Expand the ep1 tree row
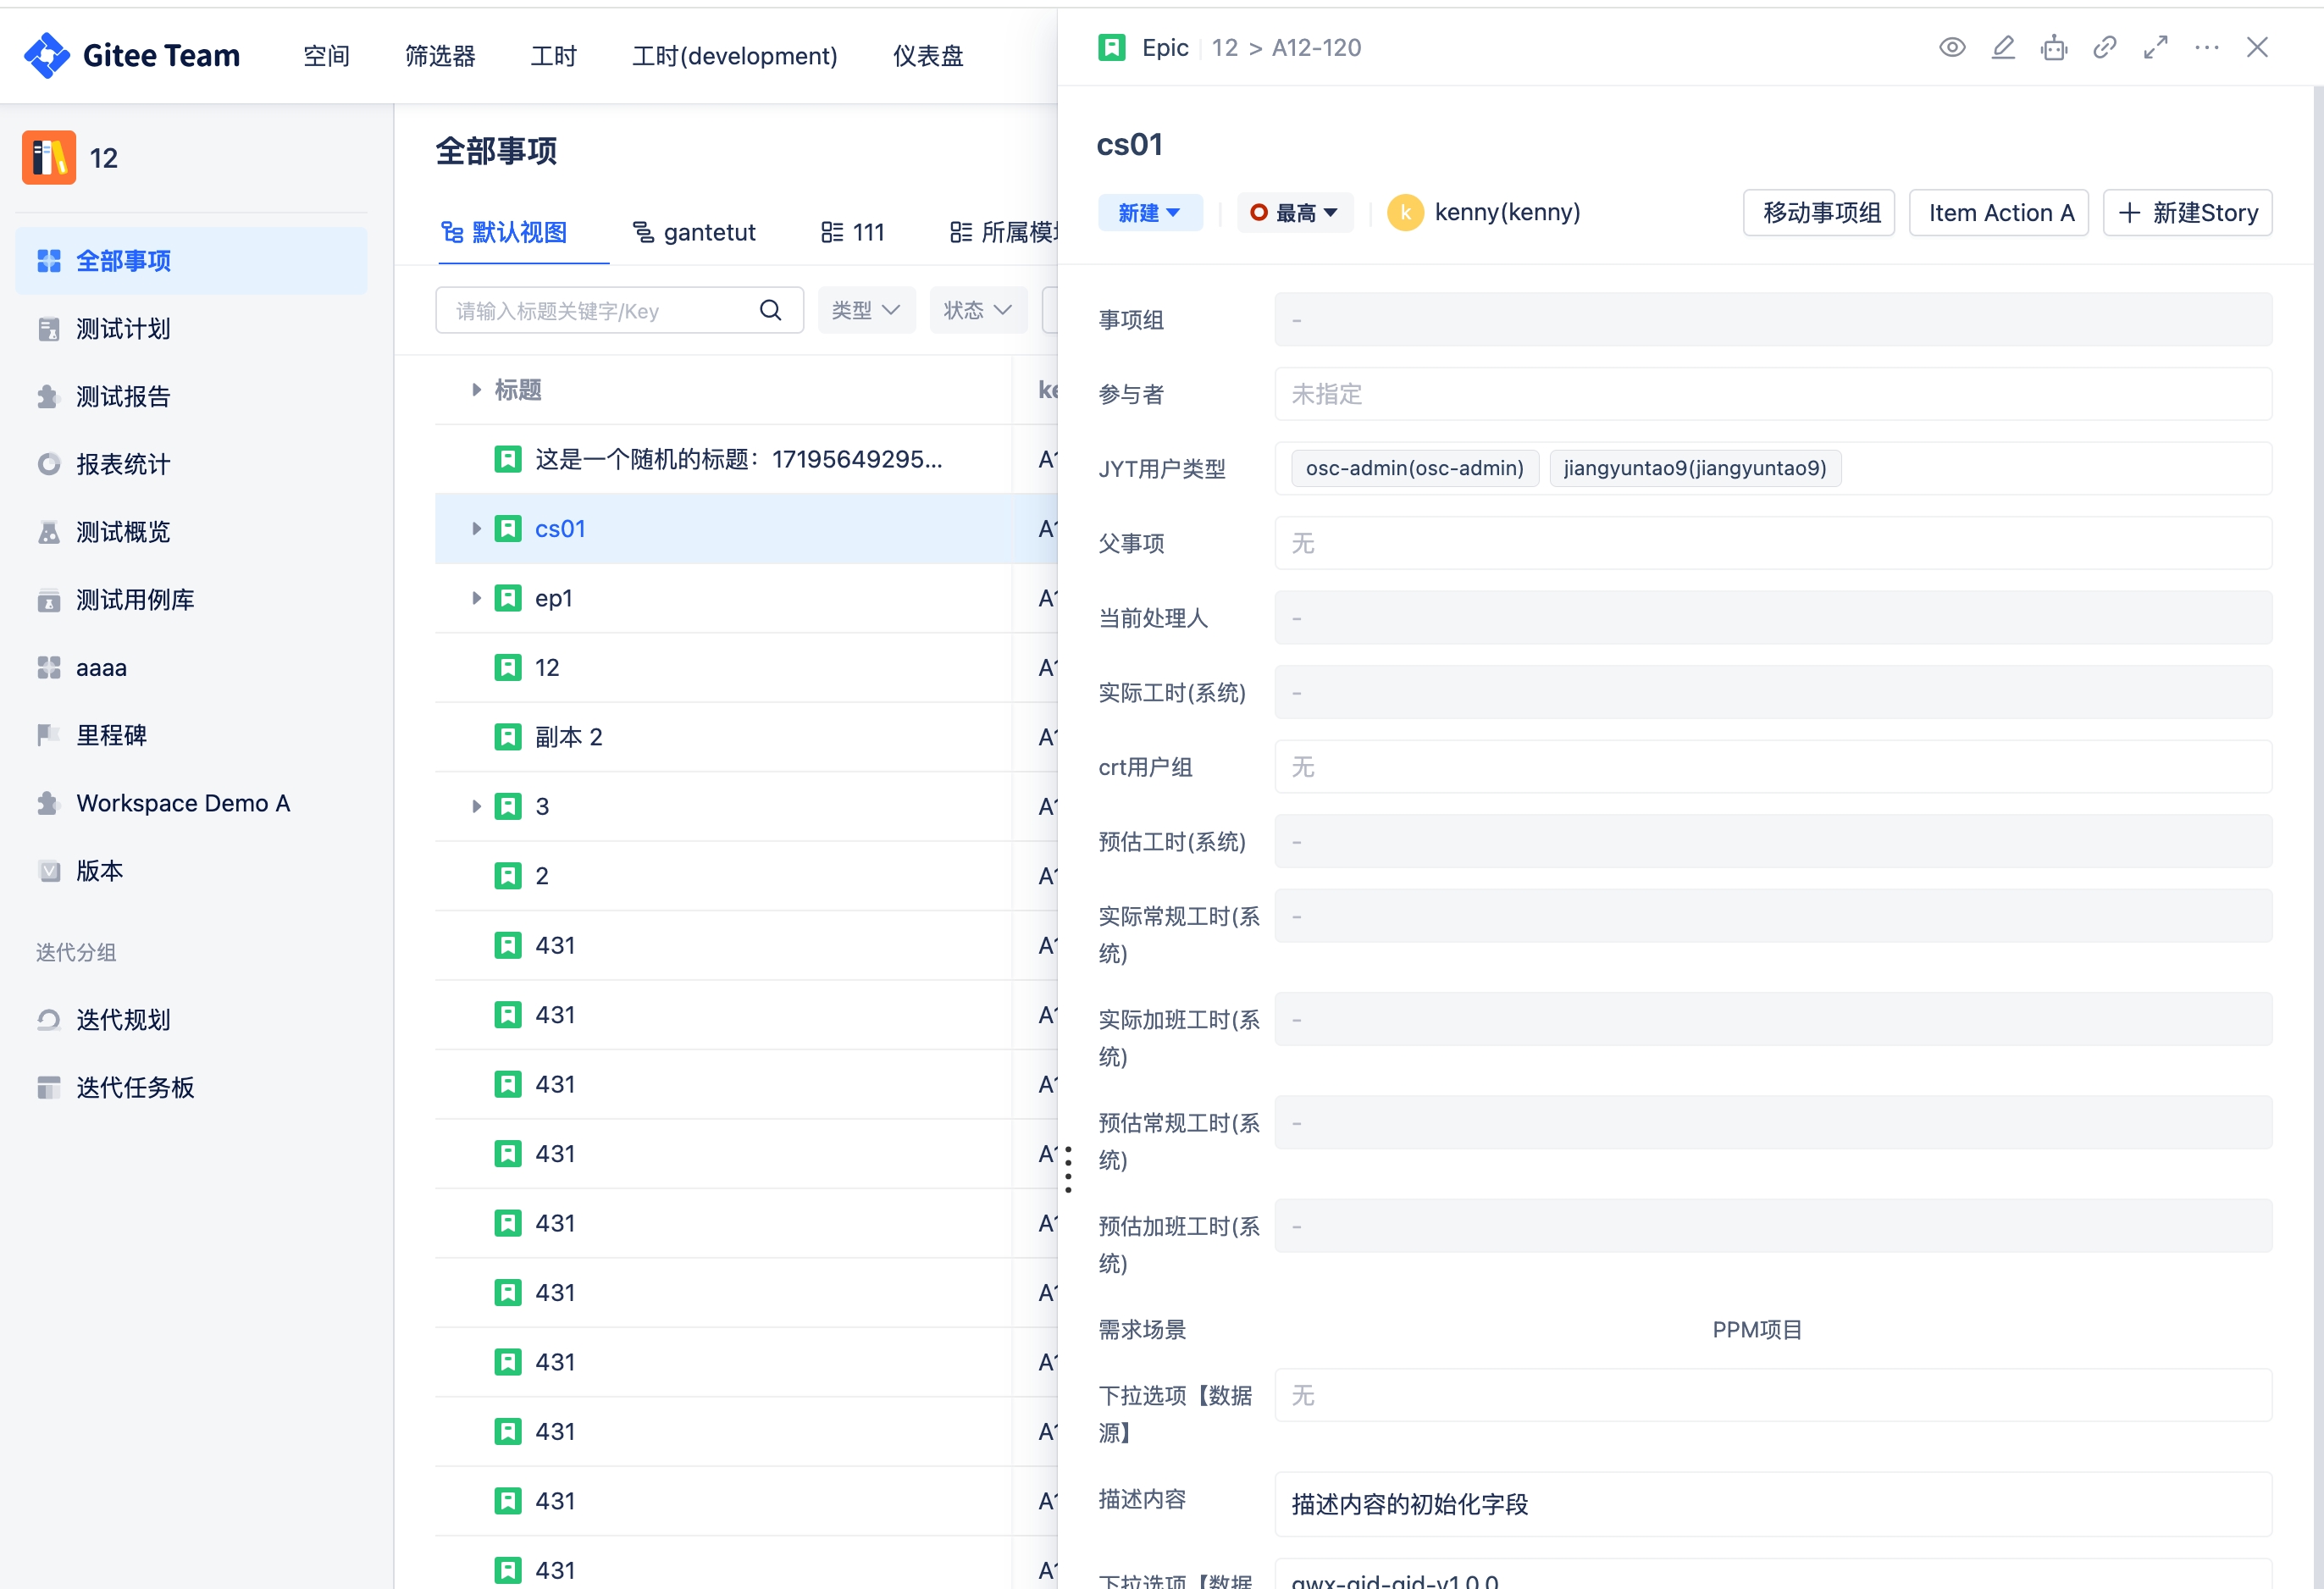Image resolution: width=2324 pixels, height=1589 pixels. [476, 598]
